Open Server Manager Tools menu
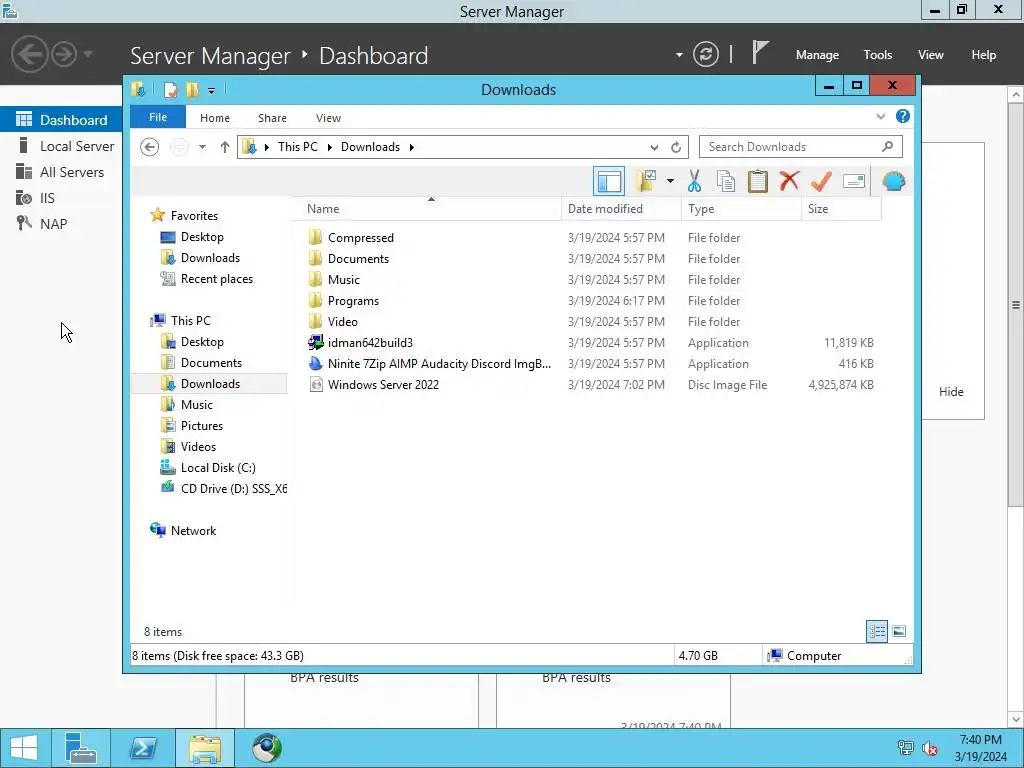The width and height of the screenshot is (1024, 768). tap(877, 55)
